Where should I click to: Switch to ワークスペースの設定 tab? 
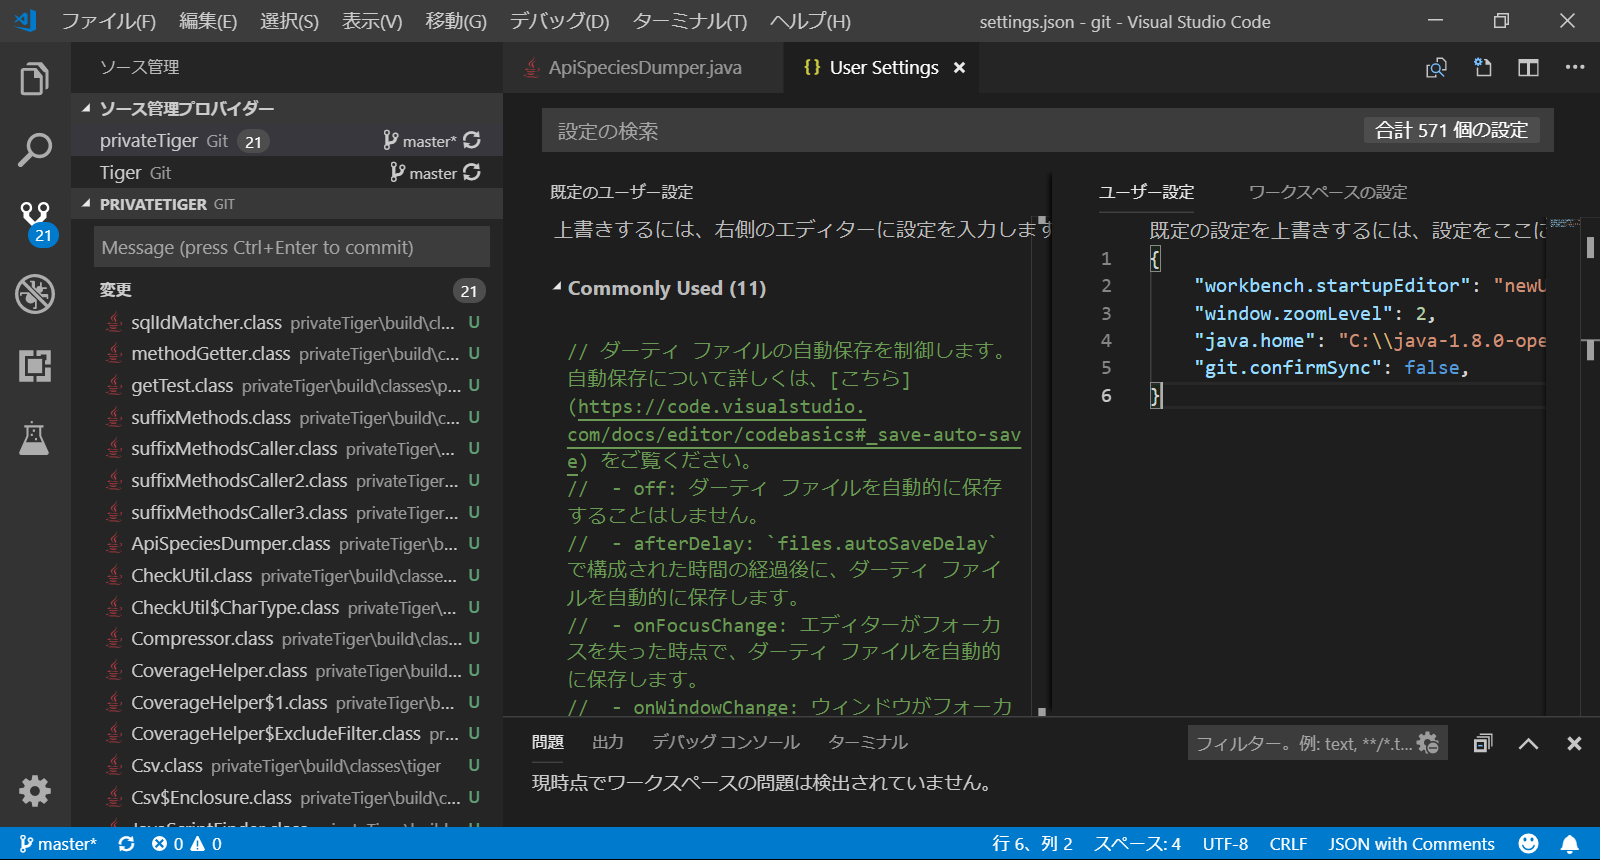[1328, 192]
